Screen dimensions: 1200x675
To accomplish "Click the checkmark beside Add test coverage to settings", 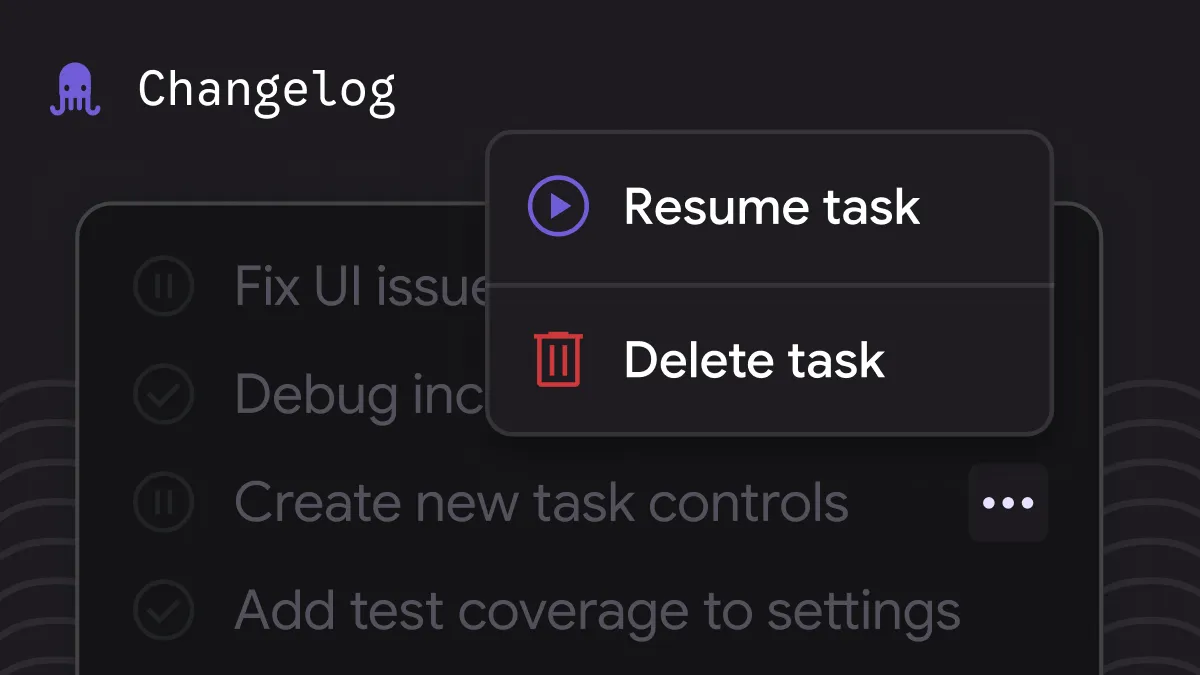I will pos(164,610).
